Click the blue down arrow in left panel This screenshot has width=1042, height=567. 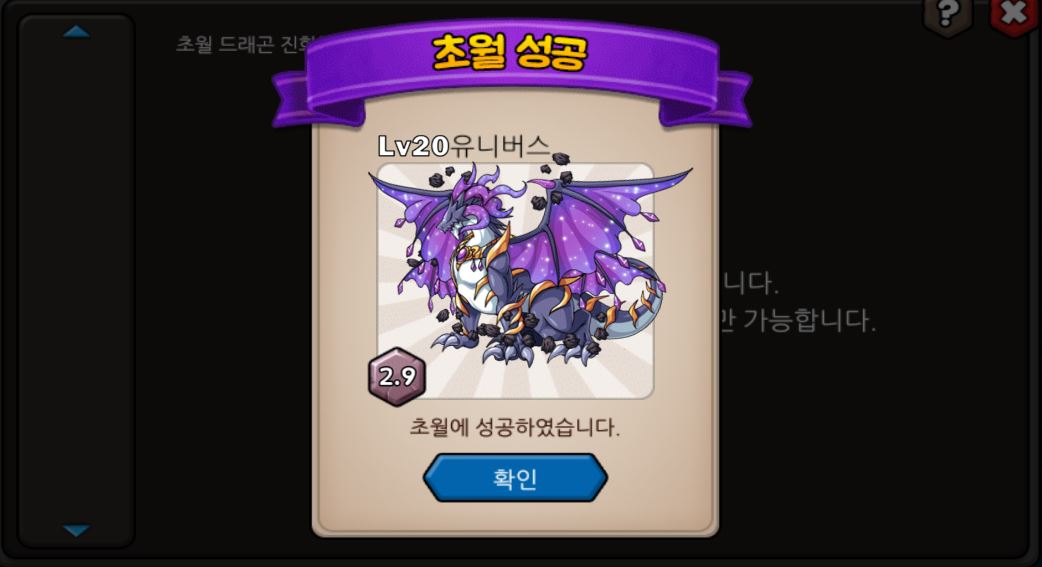pos(76,530)
